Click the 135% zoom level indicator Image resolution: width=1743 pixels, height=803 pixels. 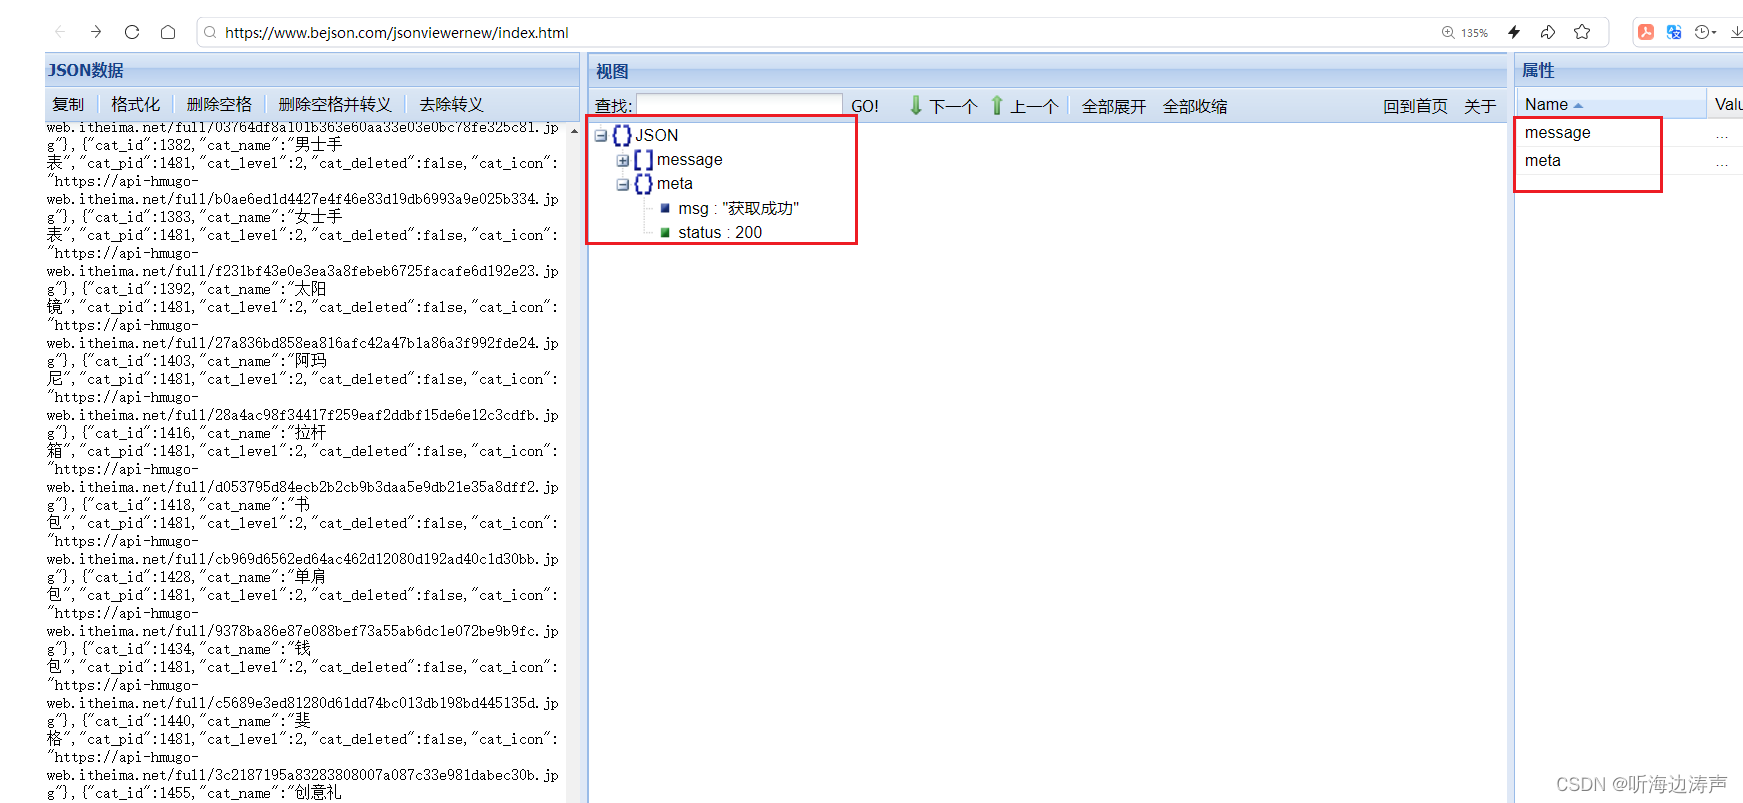click(1465, 32)
